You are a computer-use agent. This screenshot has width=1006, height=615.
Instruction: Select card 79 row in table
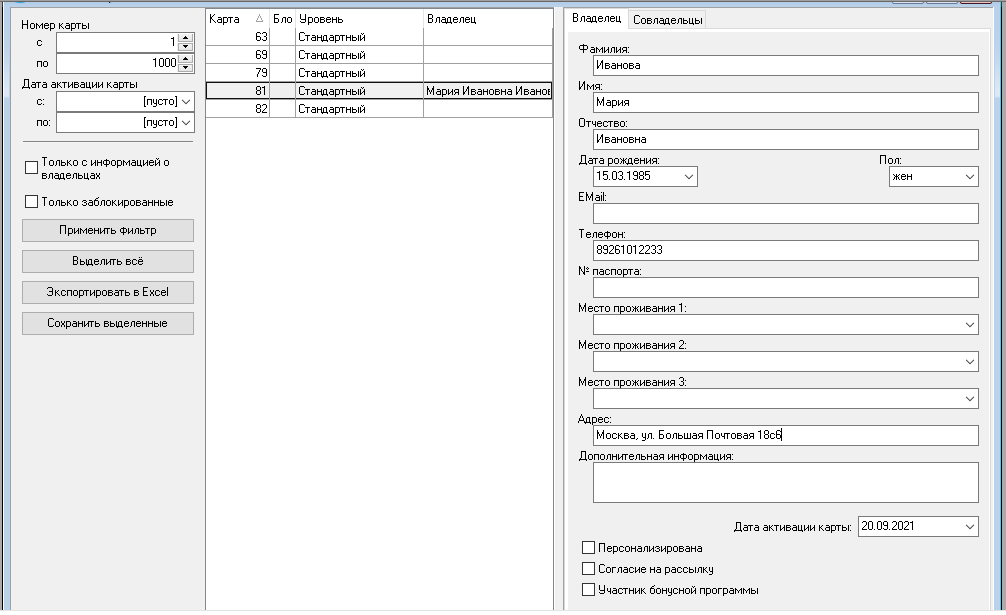pos(379,73)
